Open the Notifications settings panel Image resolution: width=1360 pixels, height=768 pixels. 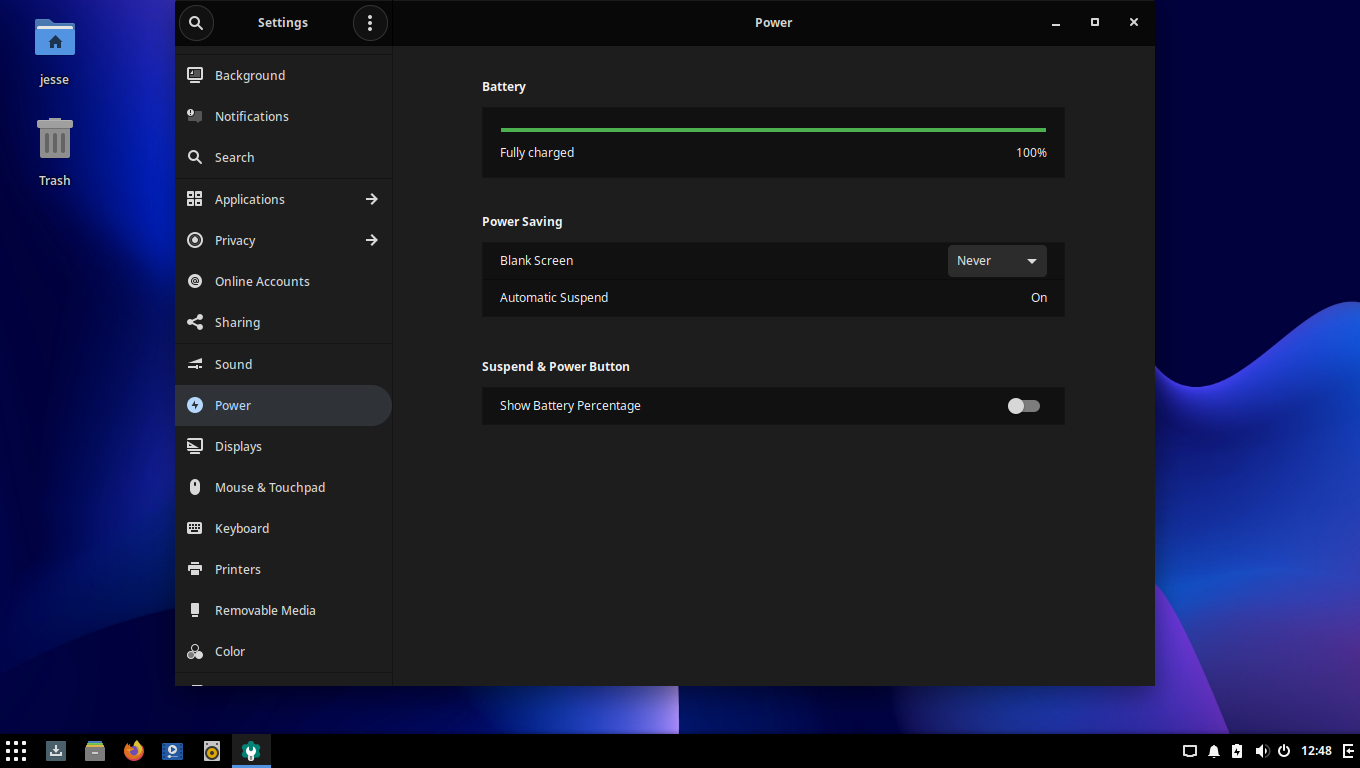(283, 116)
